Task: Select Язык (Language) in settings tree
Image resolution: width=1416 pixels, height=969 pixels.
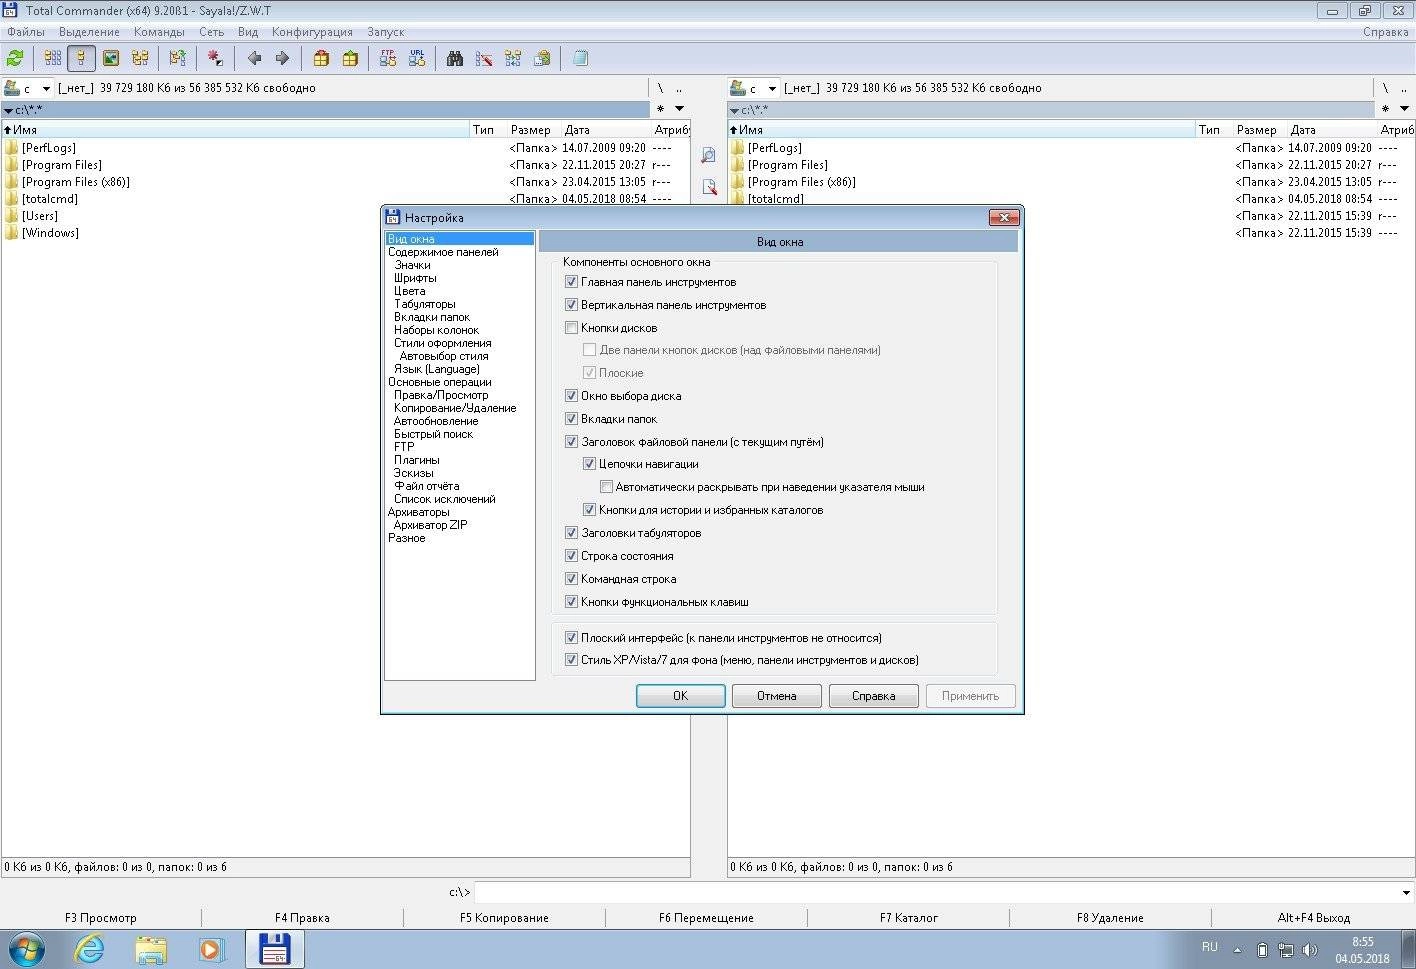Action: pos(437,369)
